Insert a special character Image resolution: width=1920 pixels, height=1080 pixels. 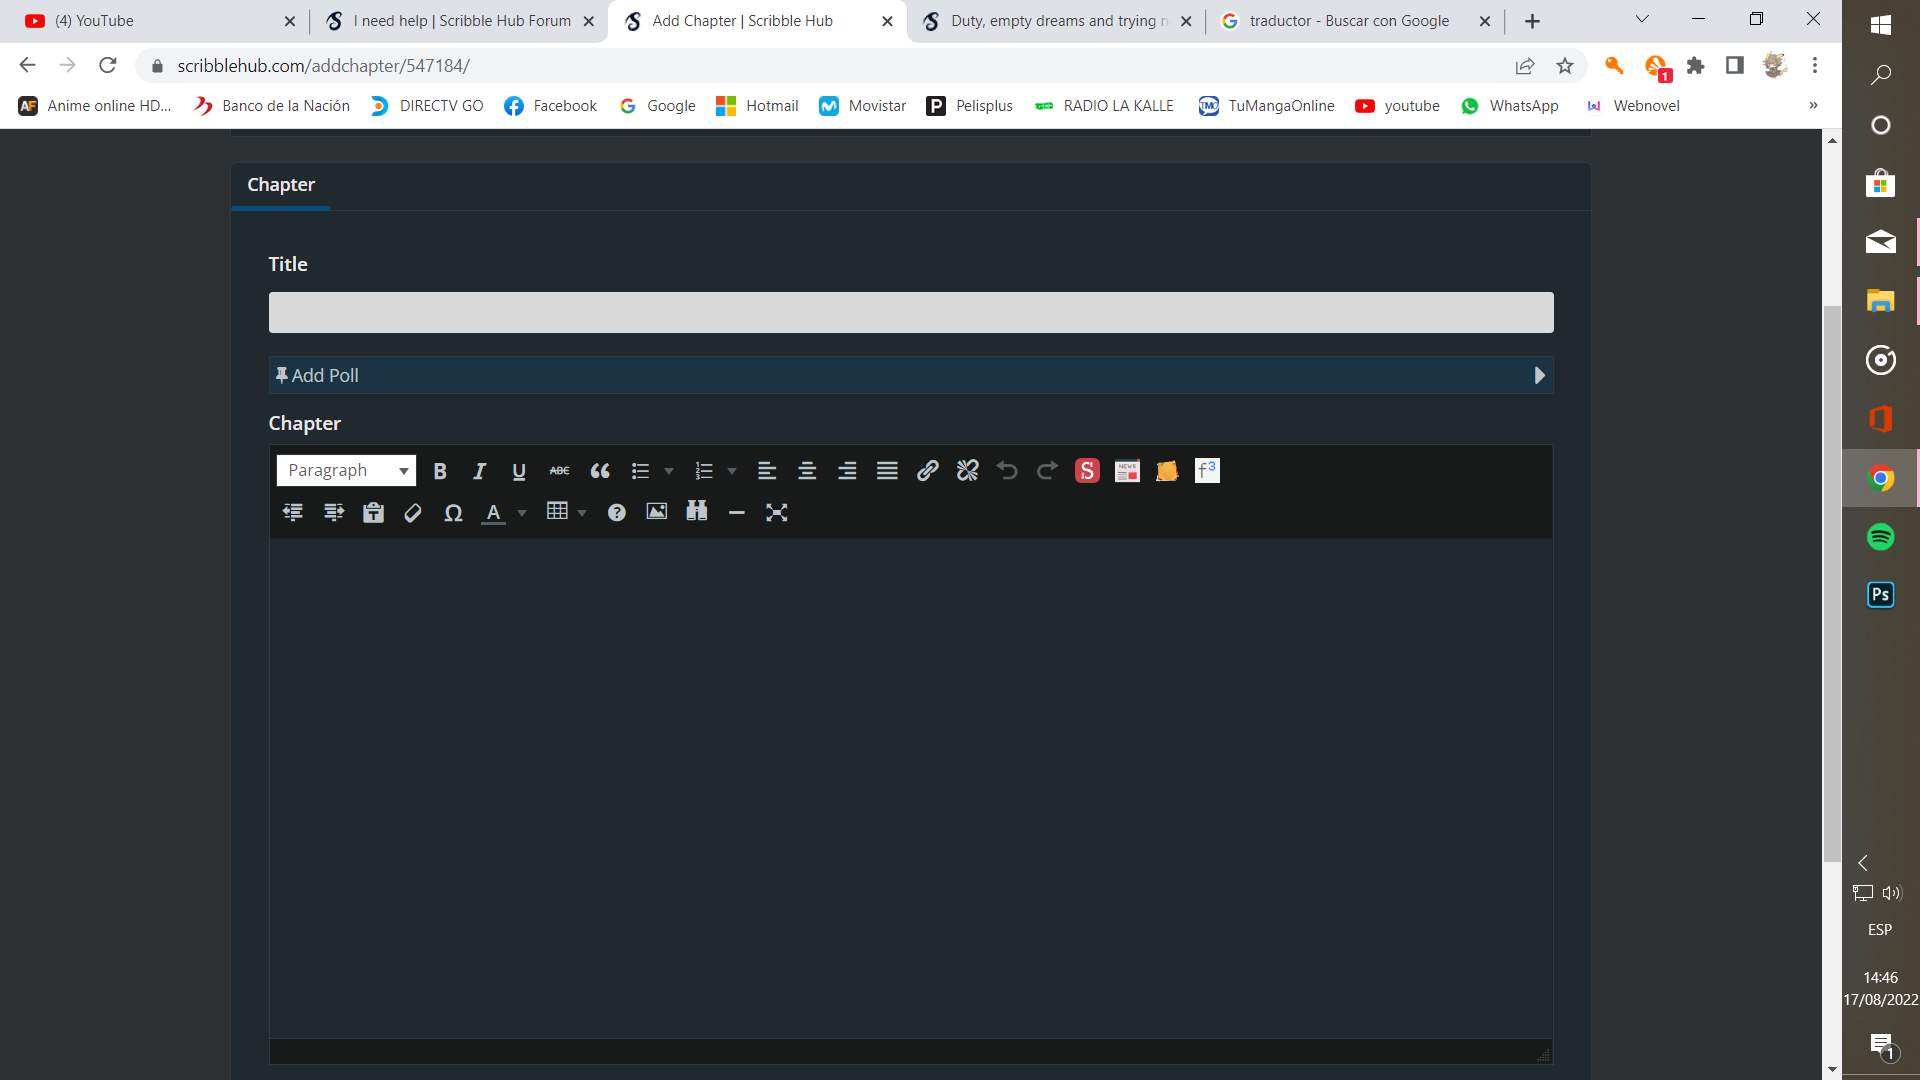(x=453, y=513)
